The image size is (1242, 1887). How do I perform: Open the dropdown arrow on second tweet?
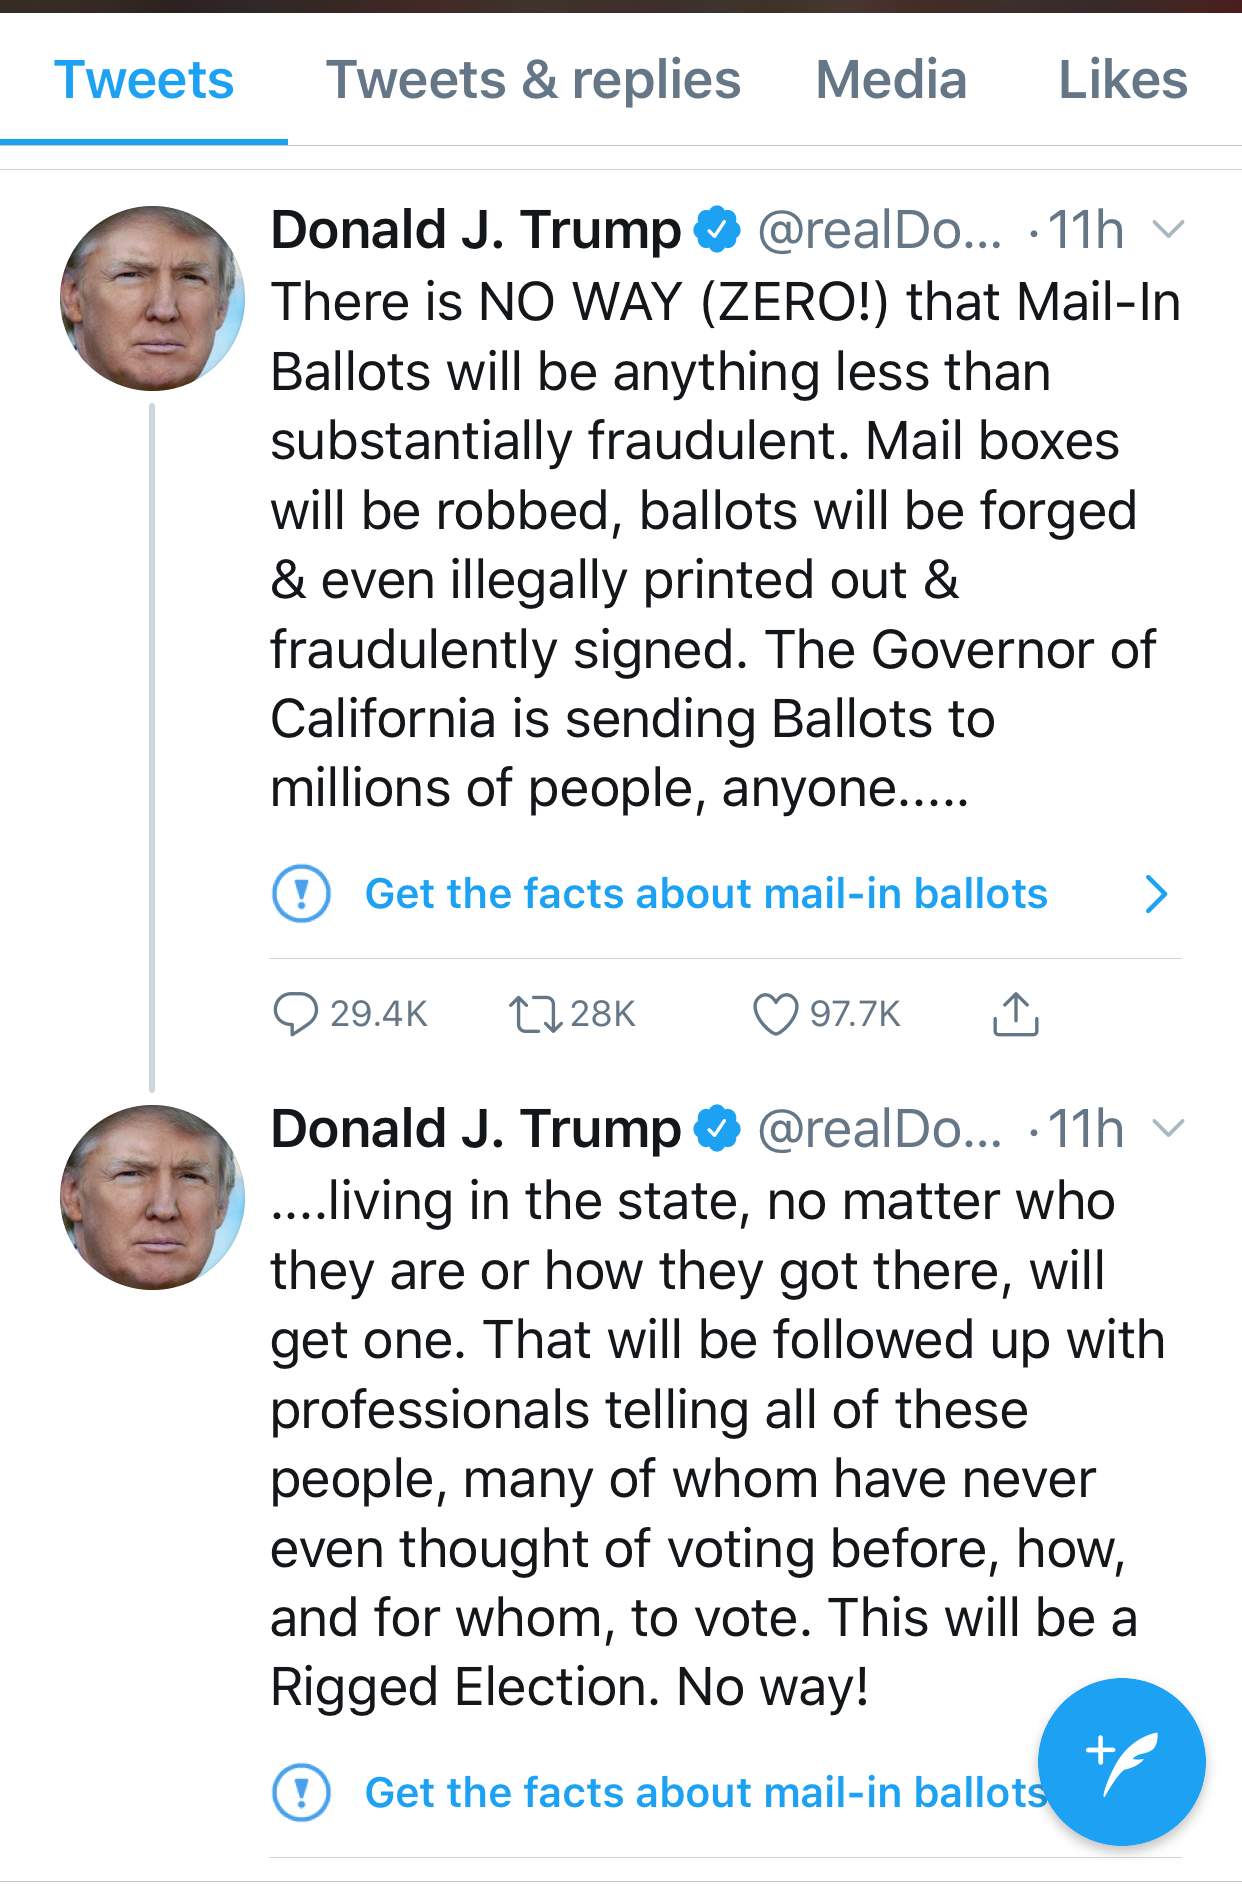point(1168,1129)
